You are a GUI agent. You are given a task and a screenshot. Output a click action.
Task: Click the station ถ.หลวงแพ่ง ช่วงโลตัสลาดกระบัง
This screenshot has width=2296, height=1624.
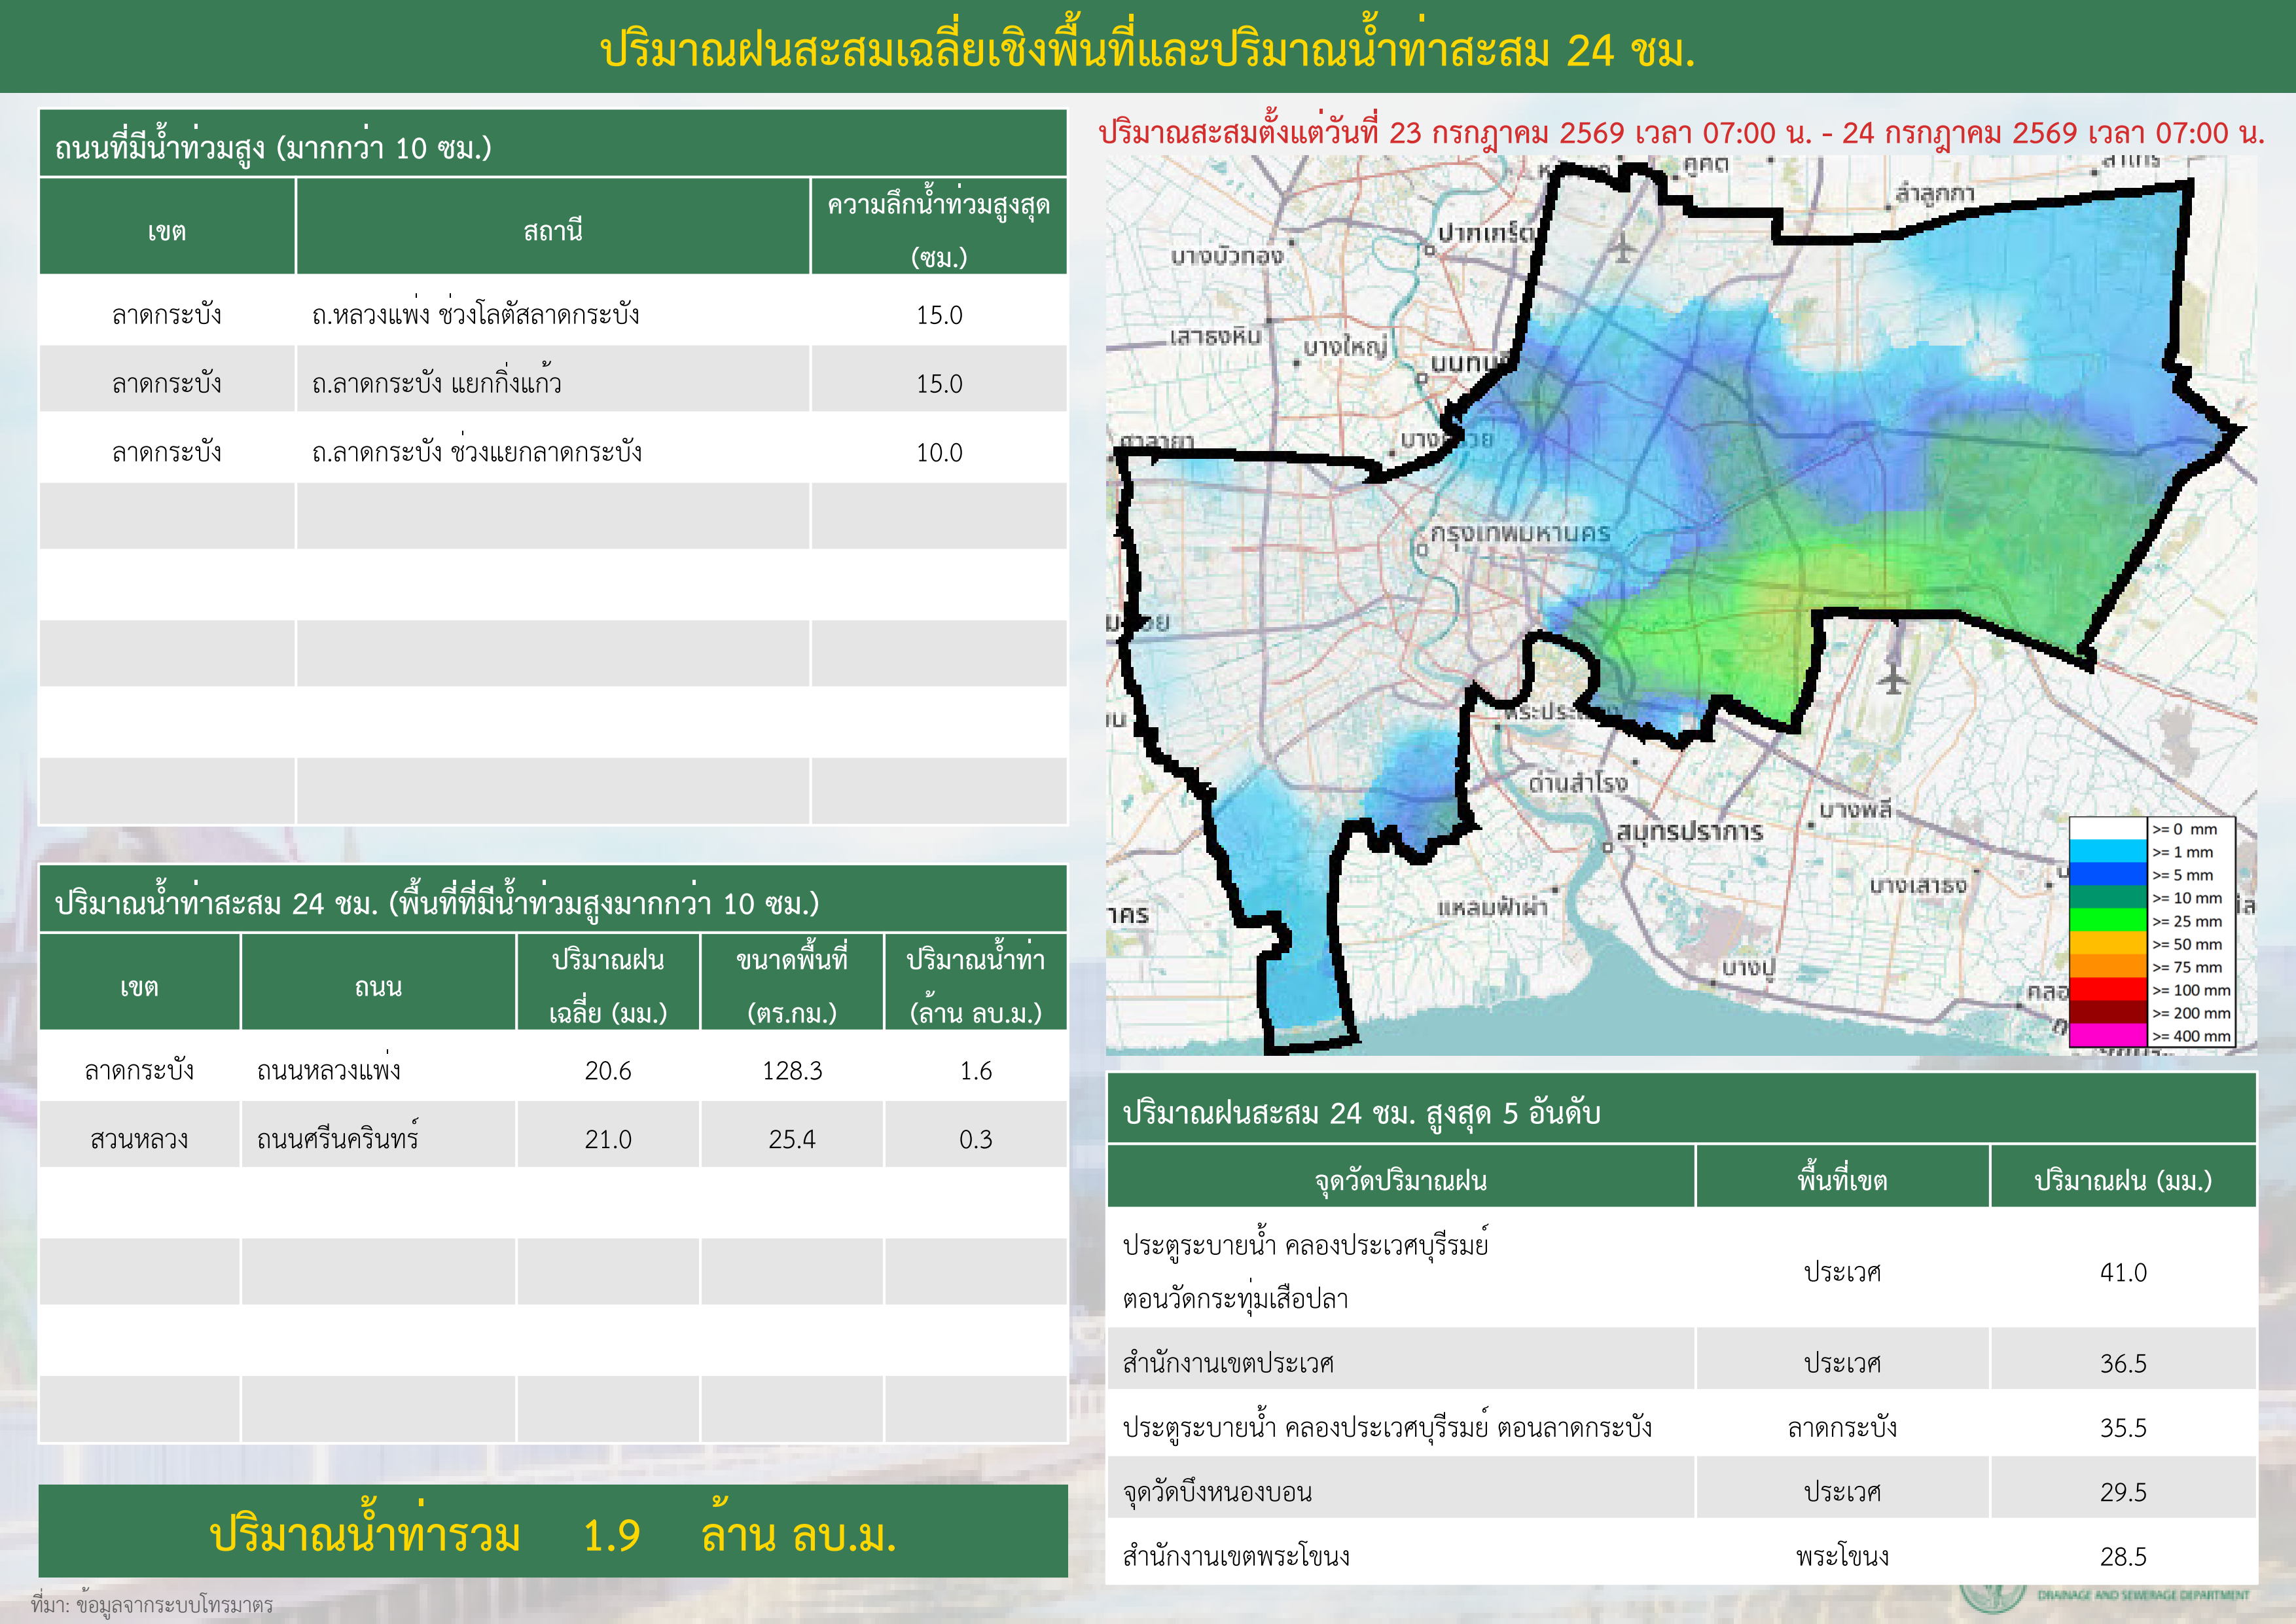click(475, 314)
